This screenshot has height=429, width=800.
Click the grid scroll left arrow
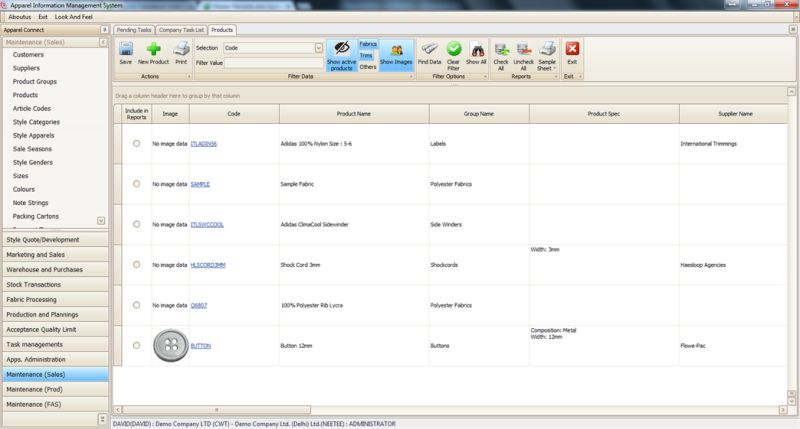[118, 410]
